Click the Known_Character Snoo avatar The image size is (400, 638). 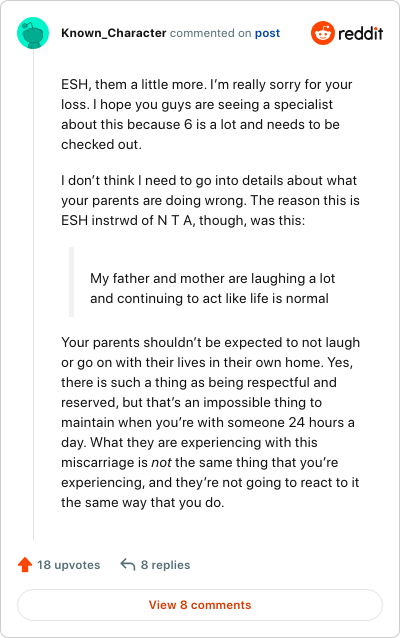(33, 33)
